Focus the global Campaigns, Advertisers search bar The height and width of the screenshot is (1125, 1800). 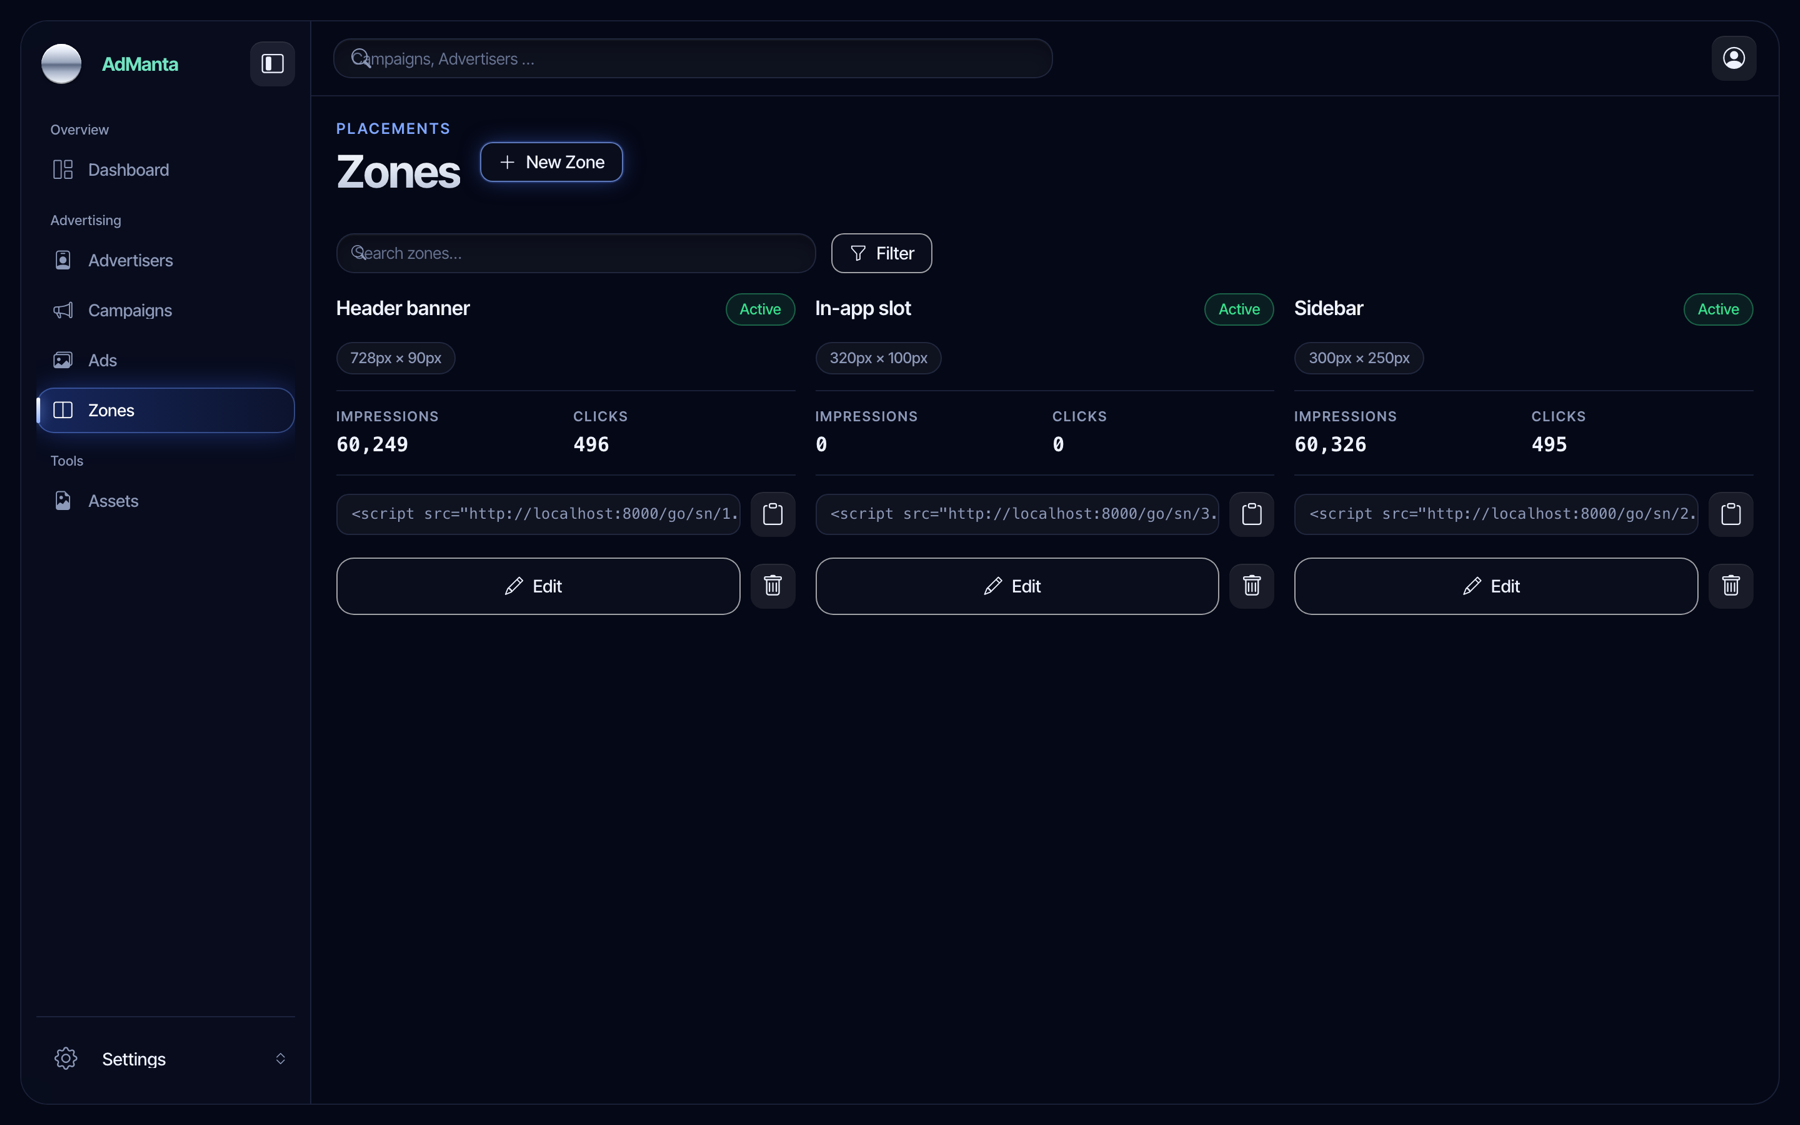693,58
